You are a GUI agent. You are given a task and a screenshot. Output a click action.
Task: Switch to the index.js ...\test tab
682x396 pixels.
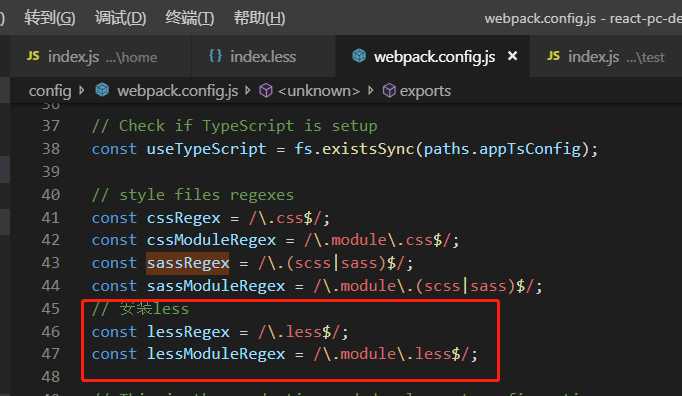(606, 57)
